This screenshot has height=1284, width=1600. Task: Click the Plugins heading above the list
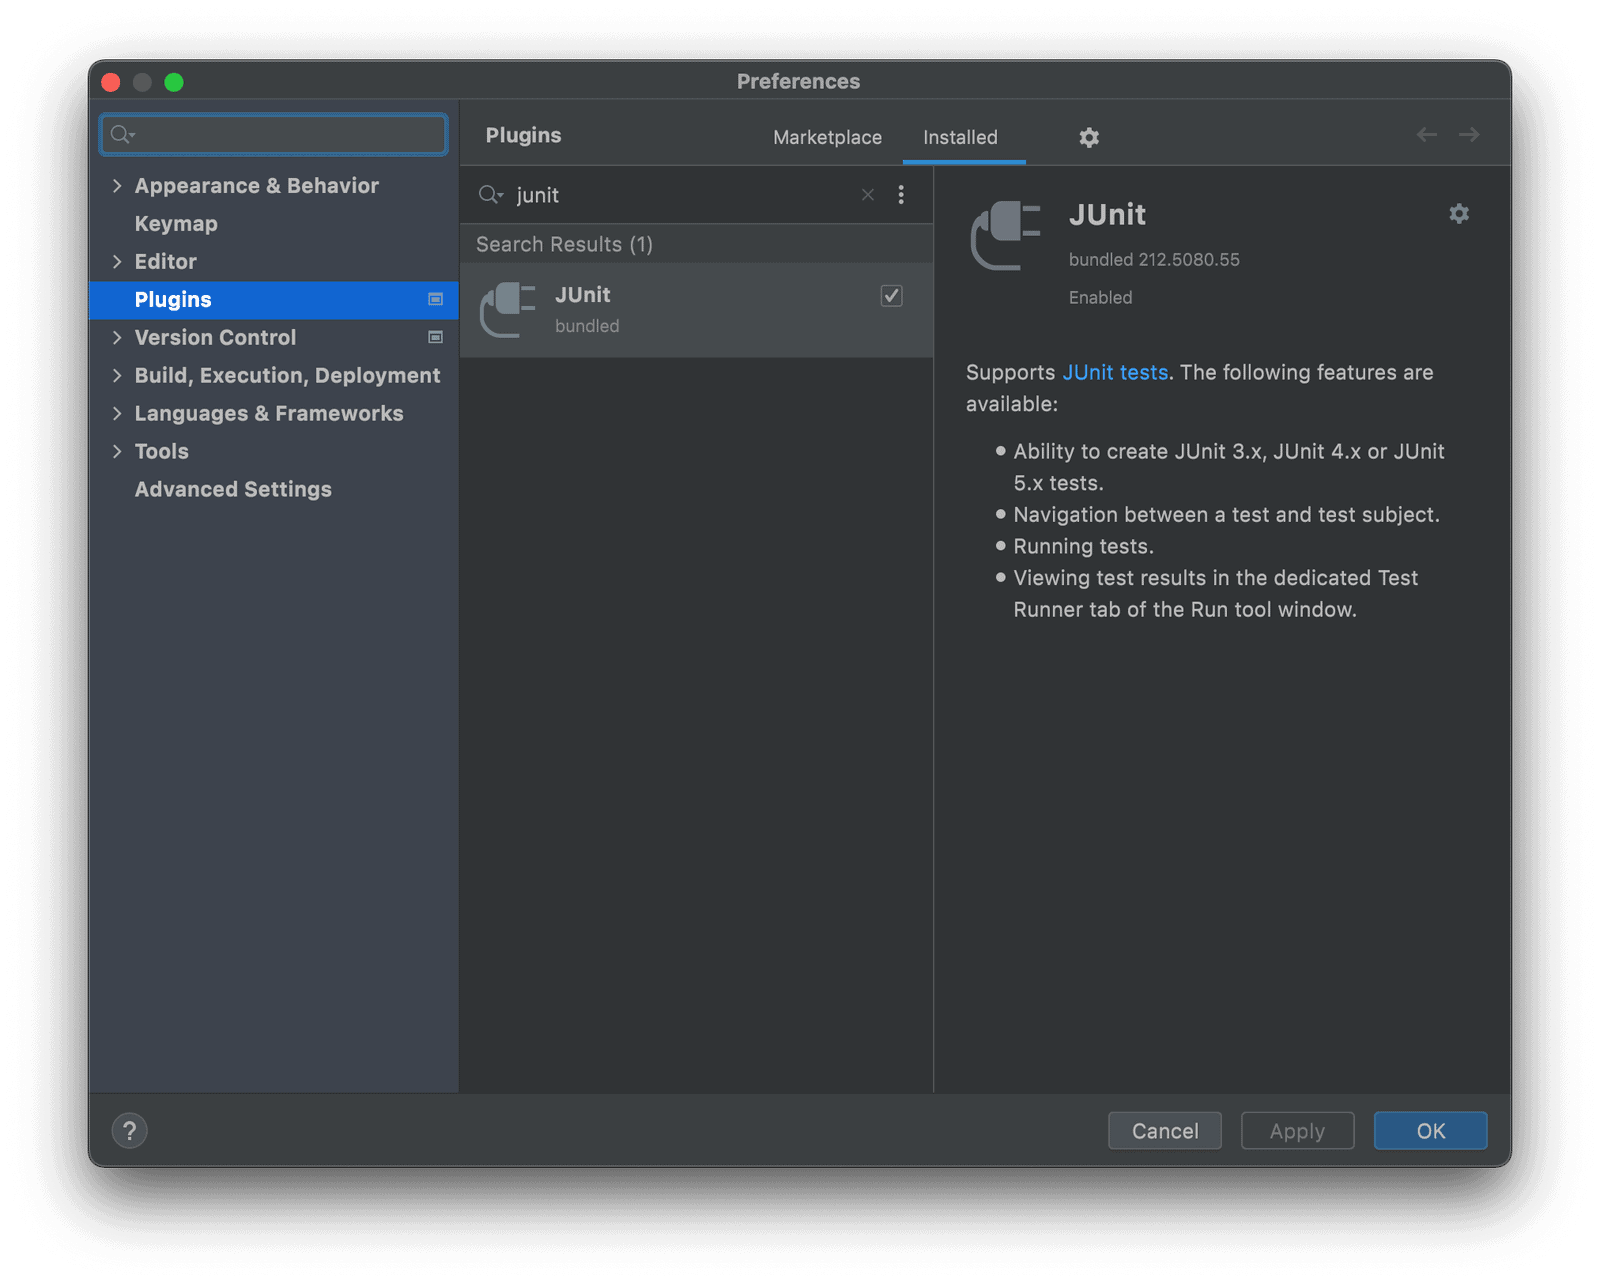(523, 136)
